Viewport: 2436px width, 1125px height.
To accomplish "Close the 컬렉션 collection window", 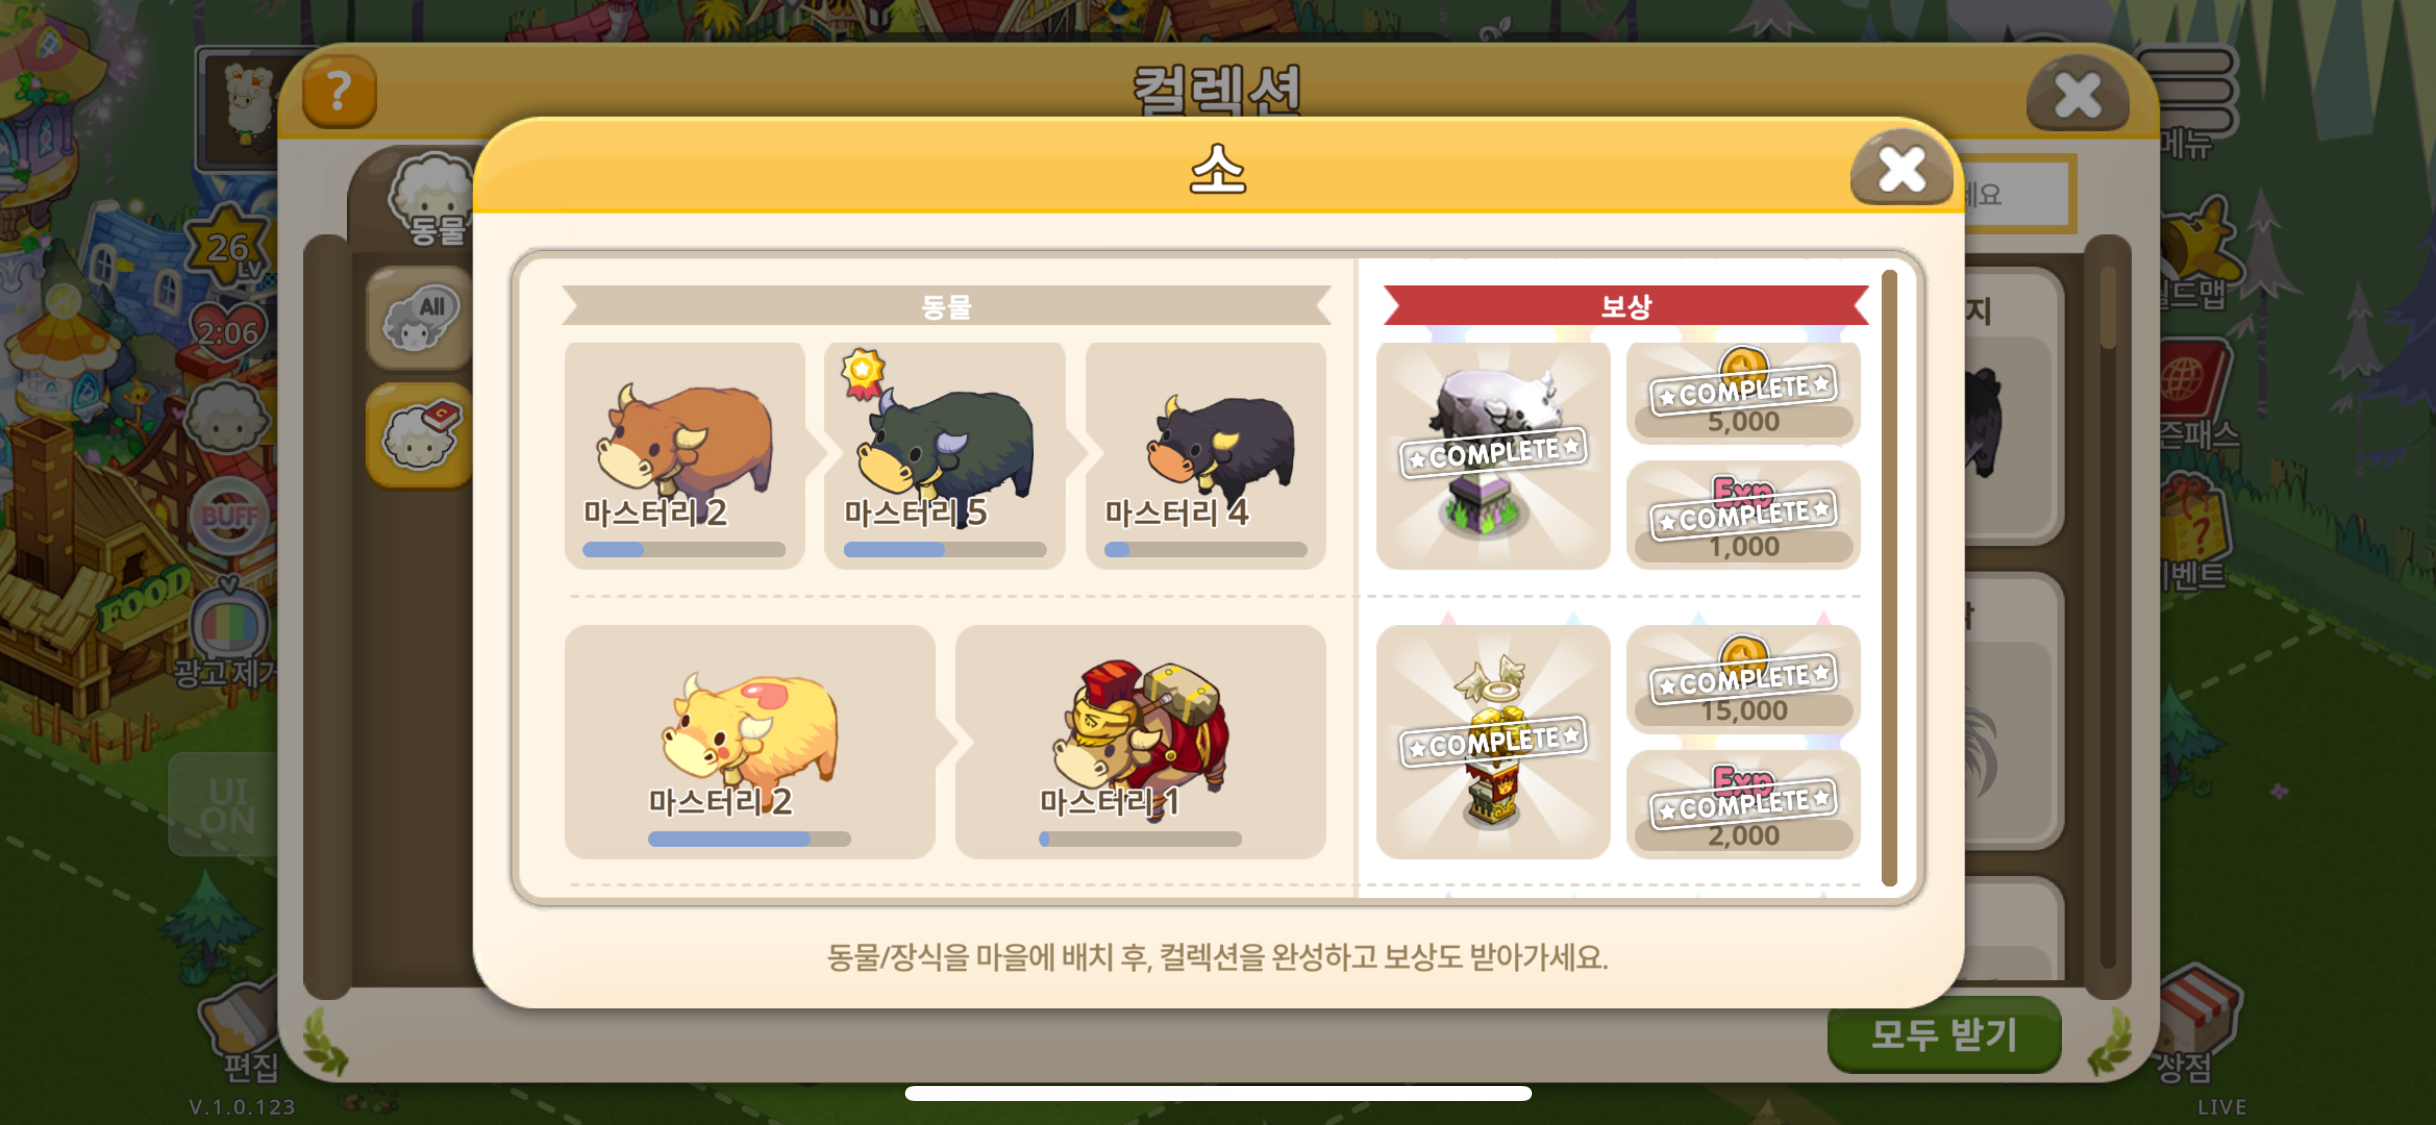I will (2078, 95).
